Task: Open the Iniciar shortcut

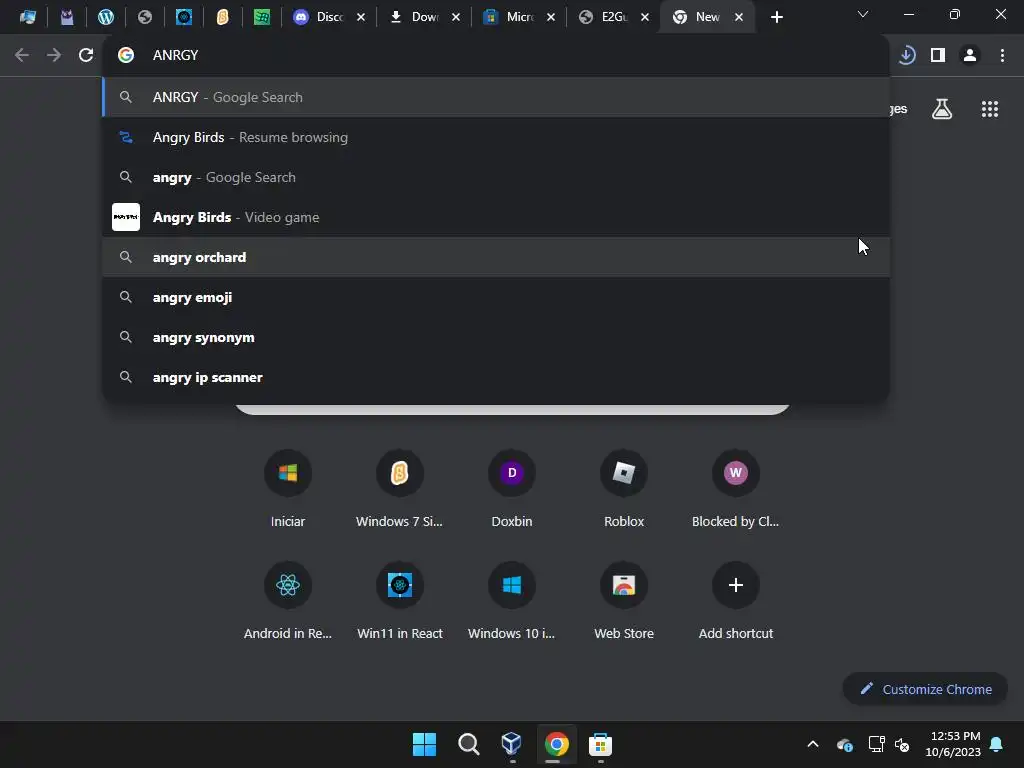Action: 288,488
